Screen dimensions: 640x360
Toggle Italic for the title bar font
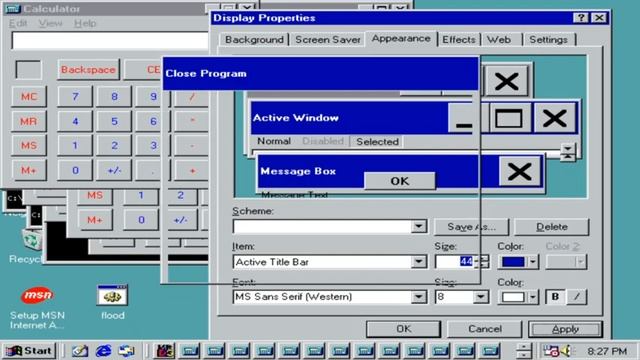pos(577,297)
